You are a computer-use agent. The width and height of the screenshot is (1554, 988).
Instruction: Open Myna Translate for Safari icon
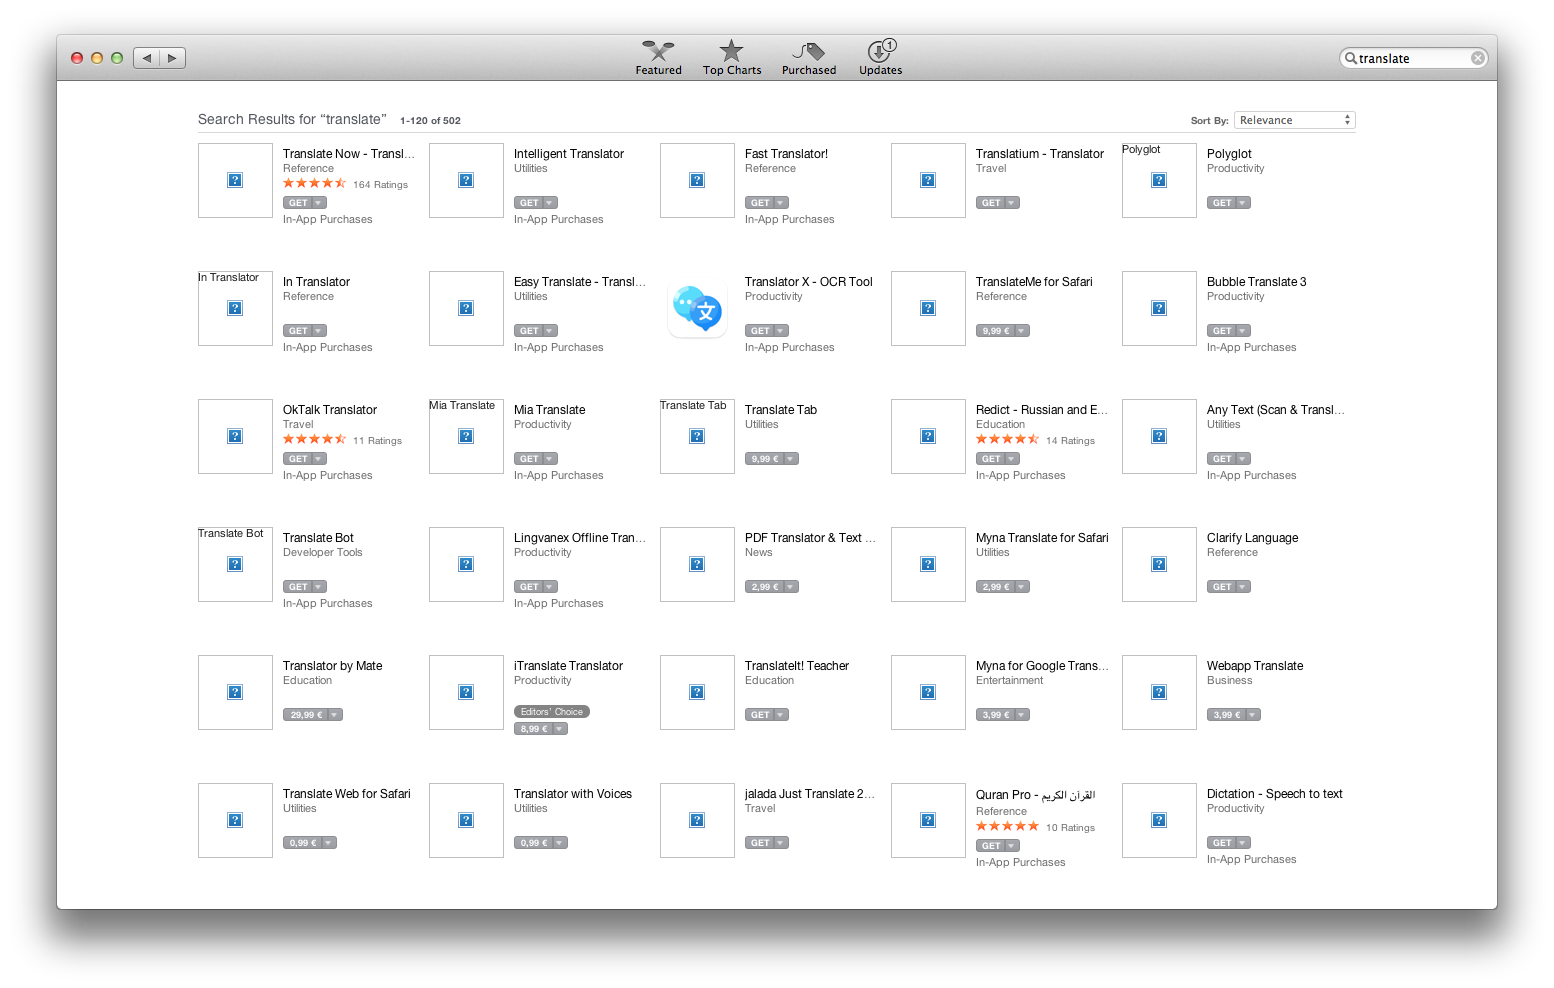928,564
